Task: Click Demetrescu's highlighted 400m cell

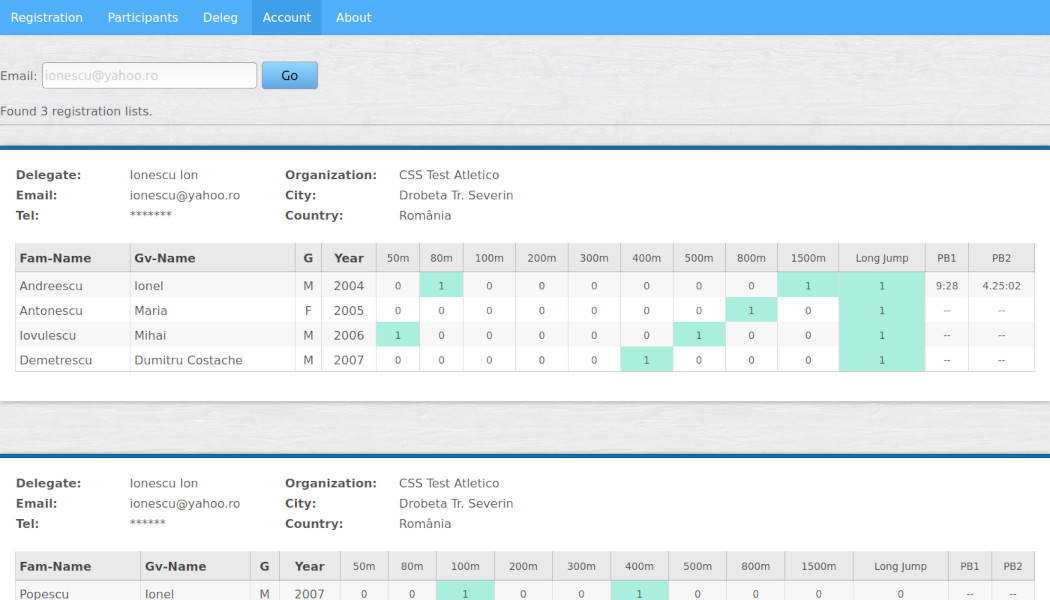Action: pos(646,360)
